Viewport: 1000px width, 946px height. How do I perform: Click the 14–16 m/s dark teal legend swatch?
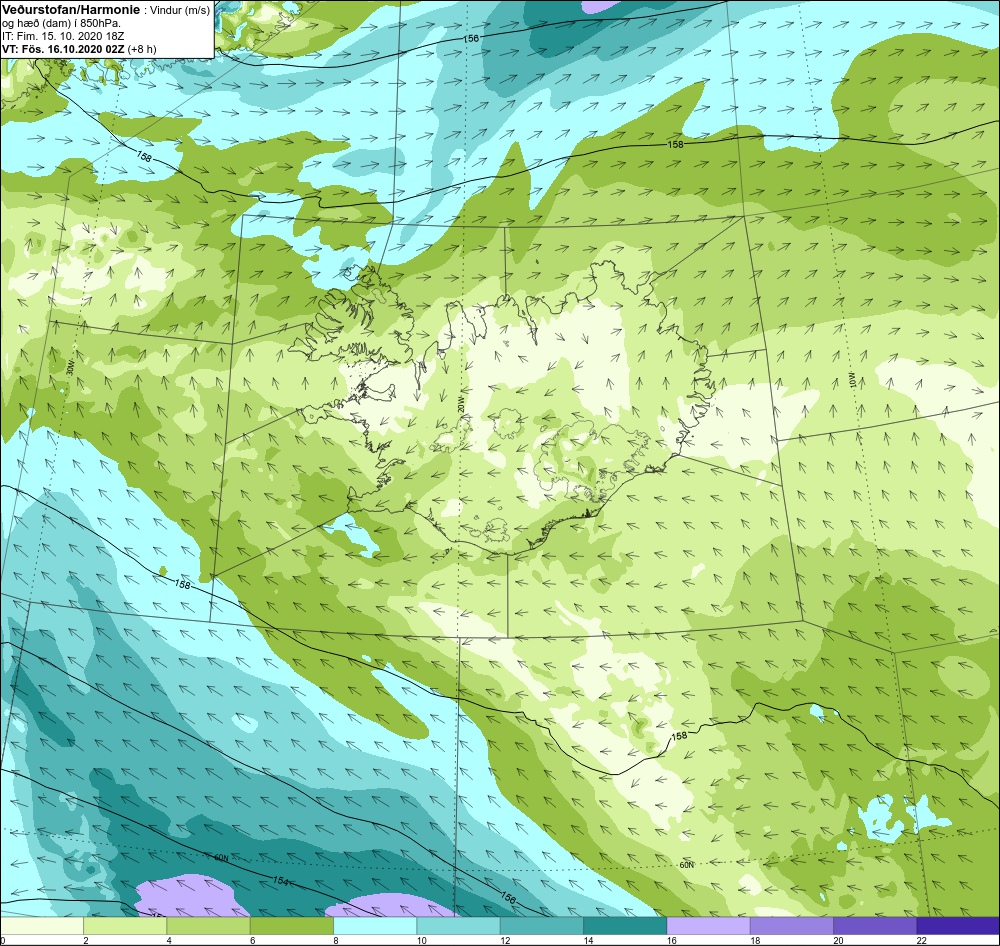[x=625, y=925]
